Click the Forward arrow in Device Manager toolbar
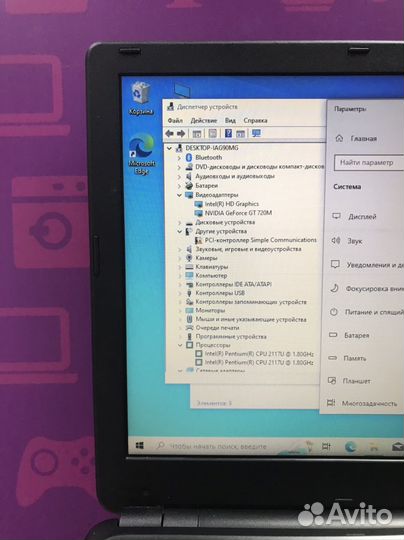Screen dimensions: 404x540 [x=181, y=134]
